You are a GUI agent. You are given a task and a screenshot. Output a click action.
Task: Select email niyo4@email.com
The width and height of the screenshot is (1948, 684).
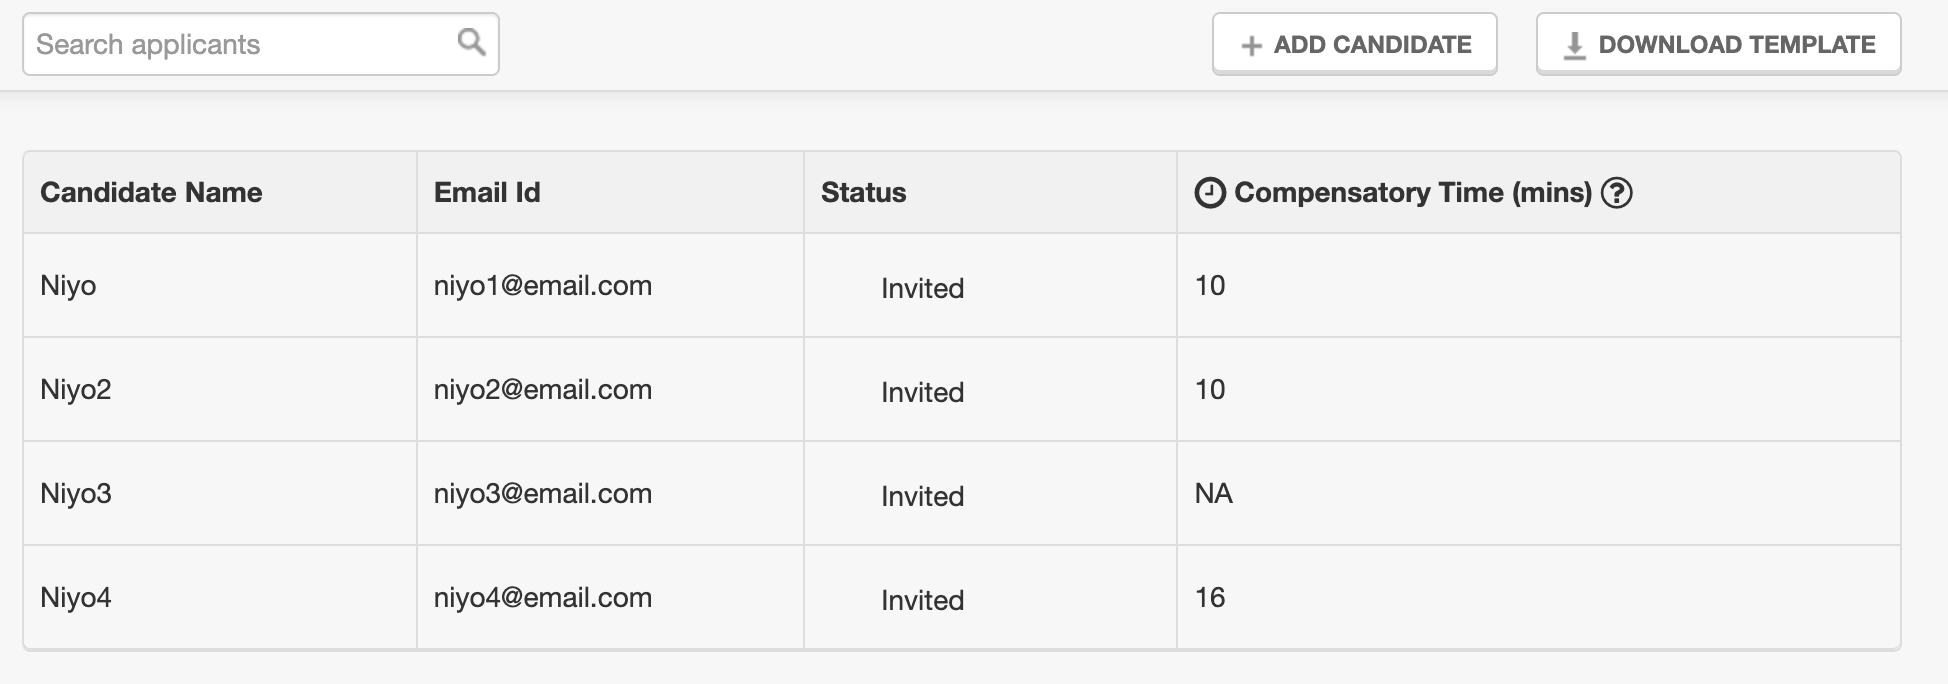(543, 598)
